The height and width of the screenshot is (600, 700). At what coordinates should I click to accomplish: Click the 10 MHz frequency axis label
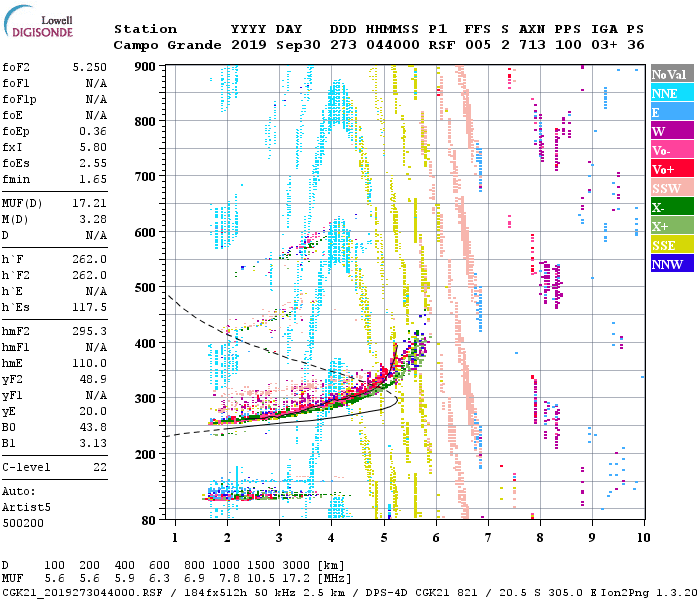pyautogui.click(x=643, y=538)
